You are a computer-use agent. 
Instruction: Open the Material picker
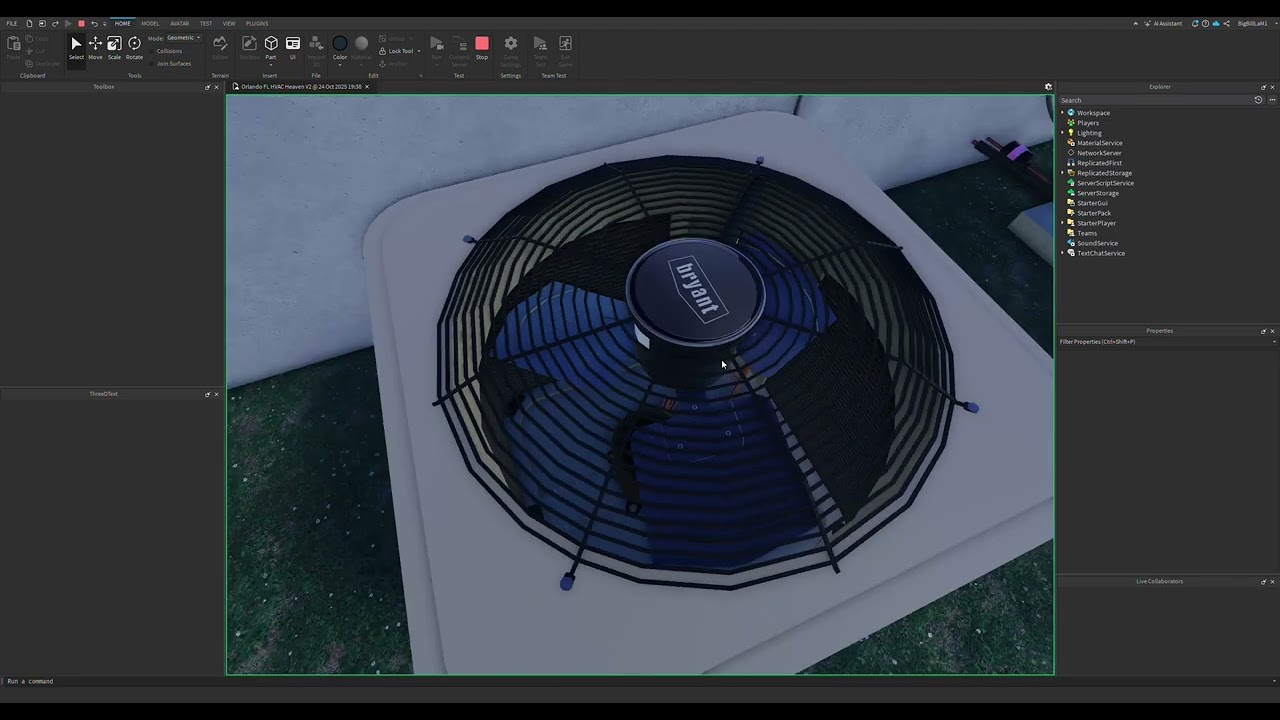pos(361,47)
